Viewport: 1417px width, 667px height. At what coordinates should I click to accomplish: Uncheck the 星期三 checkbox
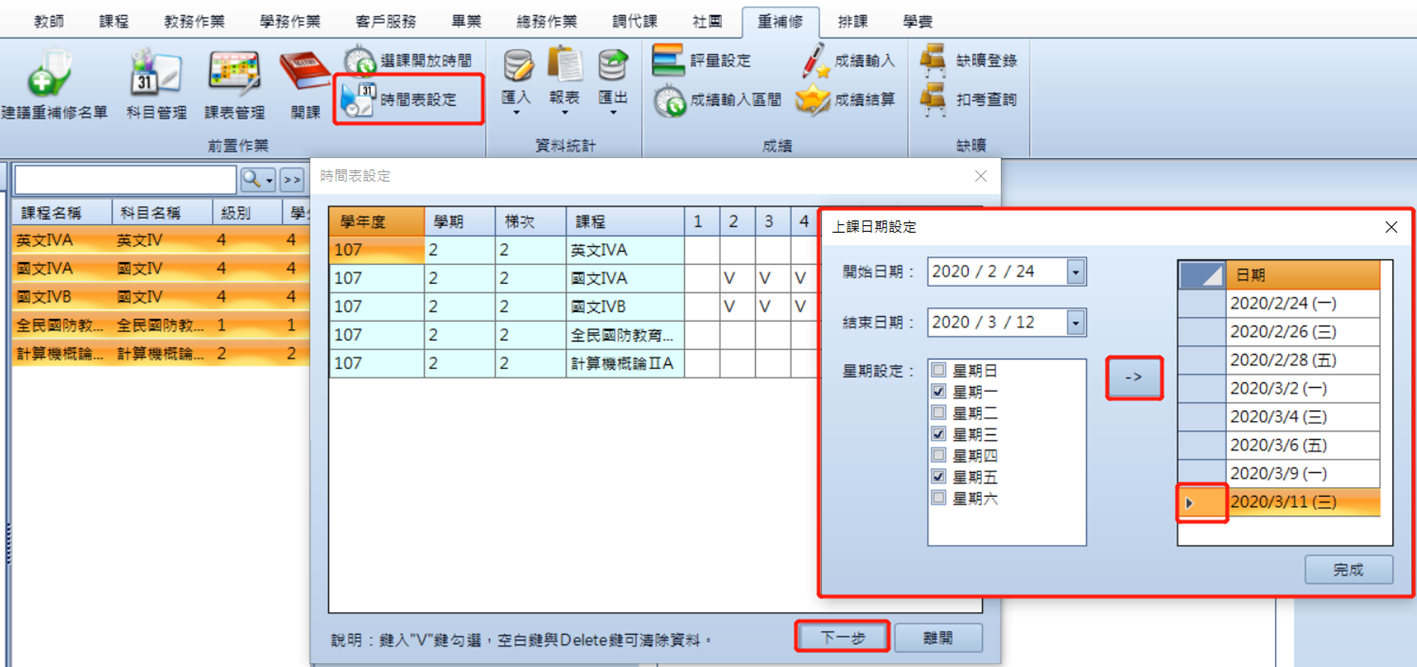click(x=938, y=434)
